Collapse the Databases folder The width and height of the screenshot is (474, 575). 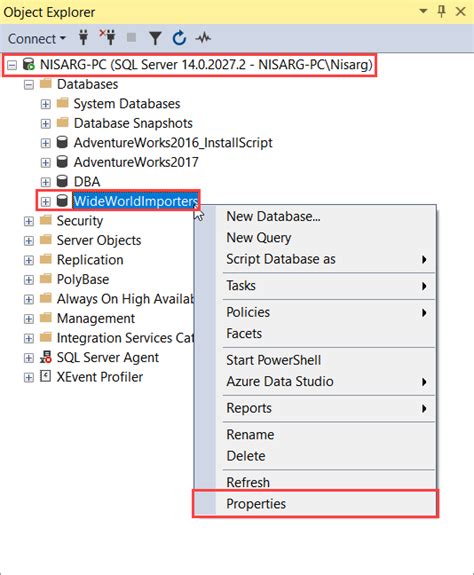point(29,85)
